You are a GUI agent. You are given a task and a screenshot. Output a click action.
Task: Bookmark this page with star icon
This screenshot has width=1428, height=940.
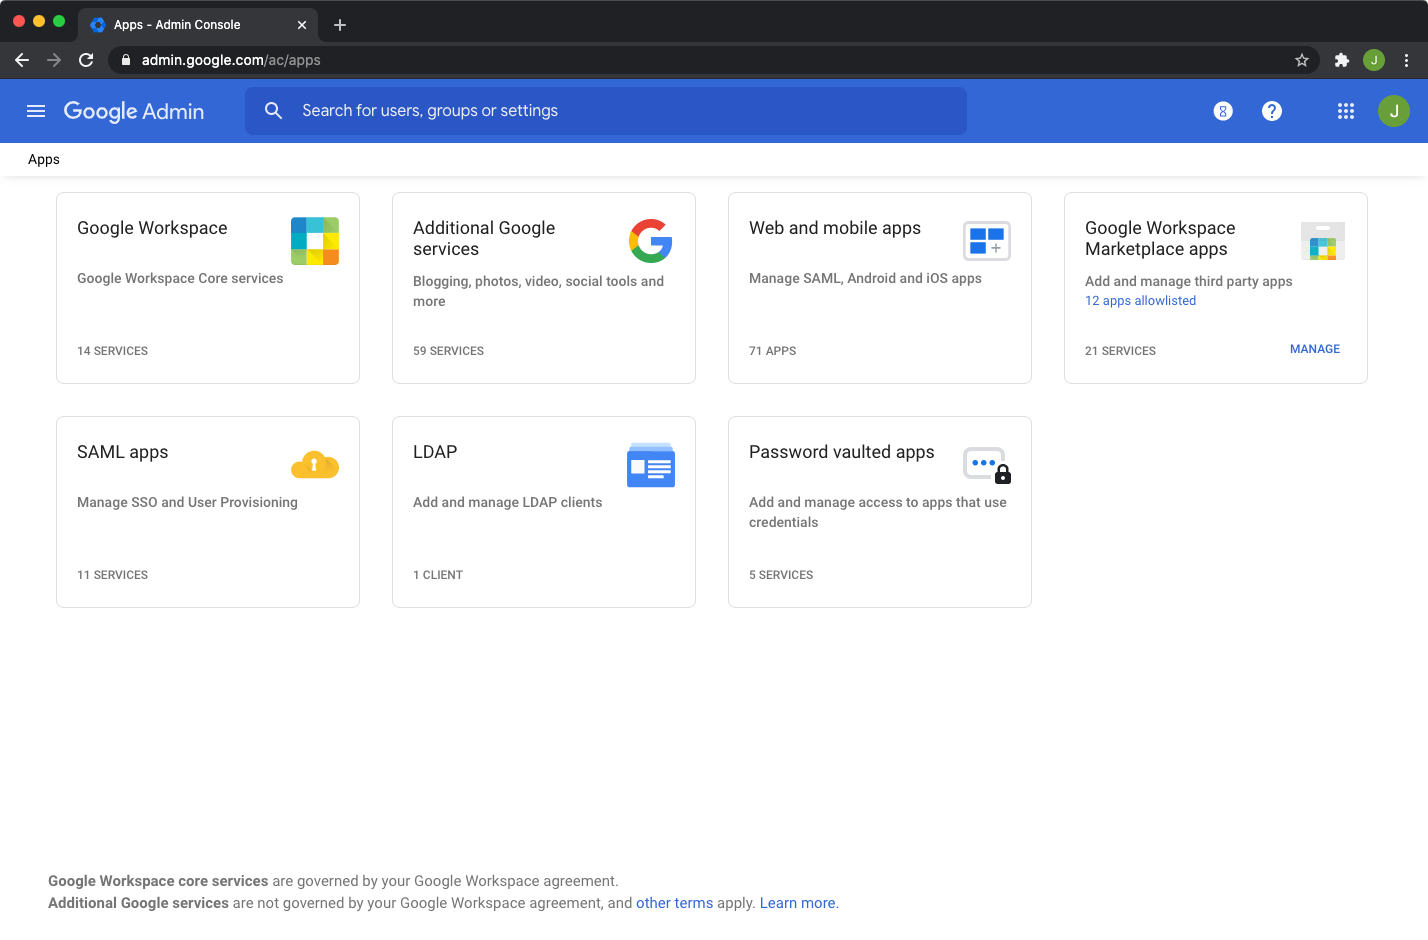click(1301, 60)
